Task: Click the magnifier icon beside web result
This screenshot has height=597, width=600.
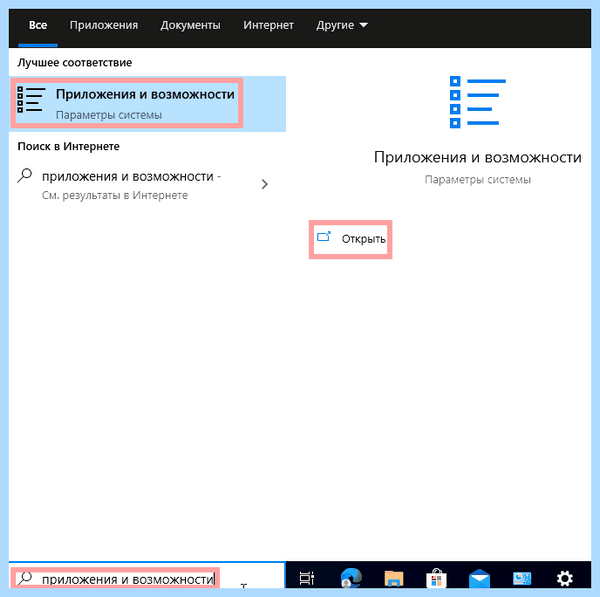Action: pyautogui.click(x=24, y=176)
